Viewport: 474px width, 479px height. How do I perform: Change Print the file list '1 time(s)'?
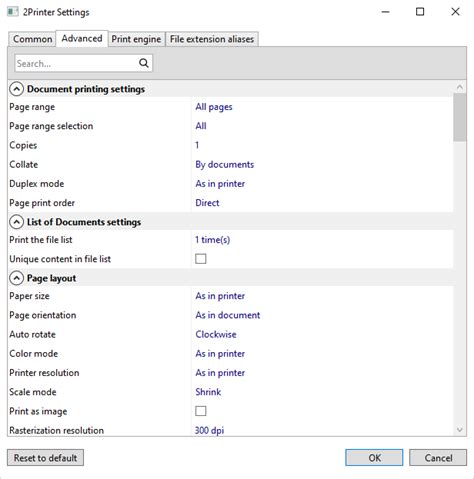click(x=212, y=240)
